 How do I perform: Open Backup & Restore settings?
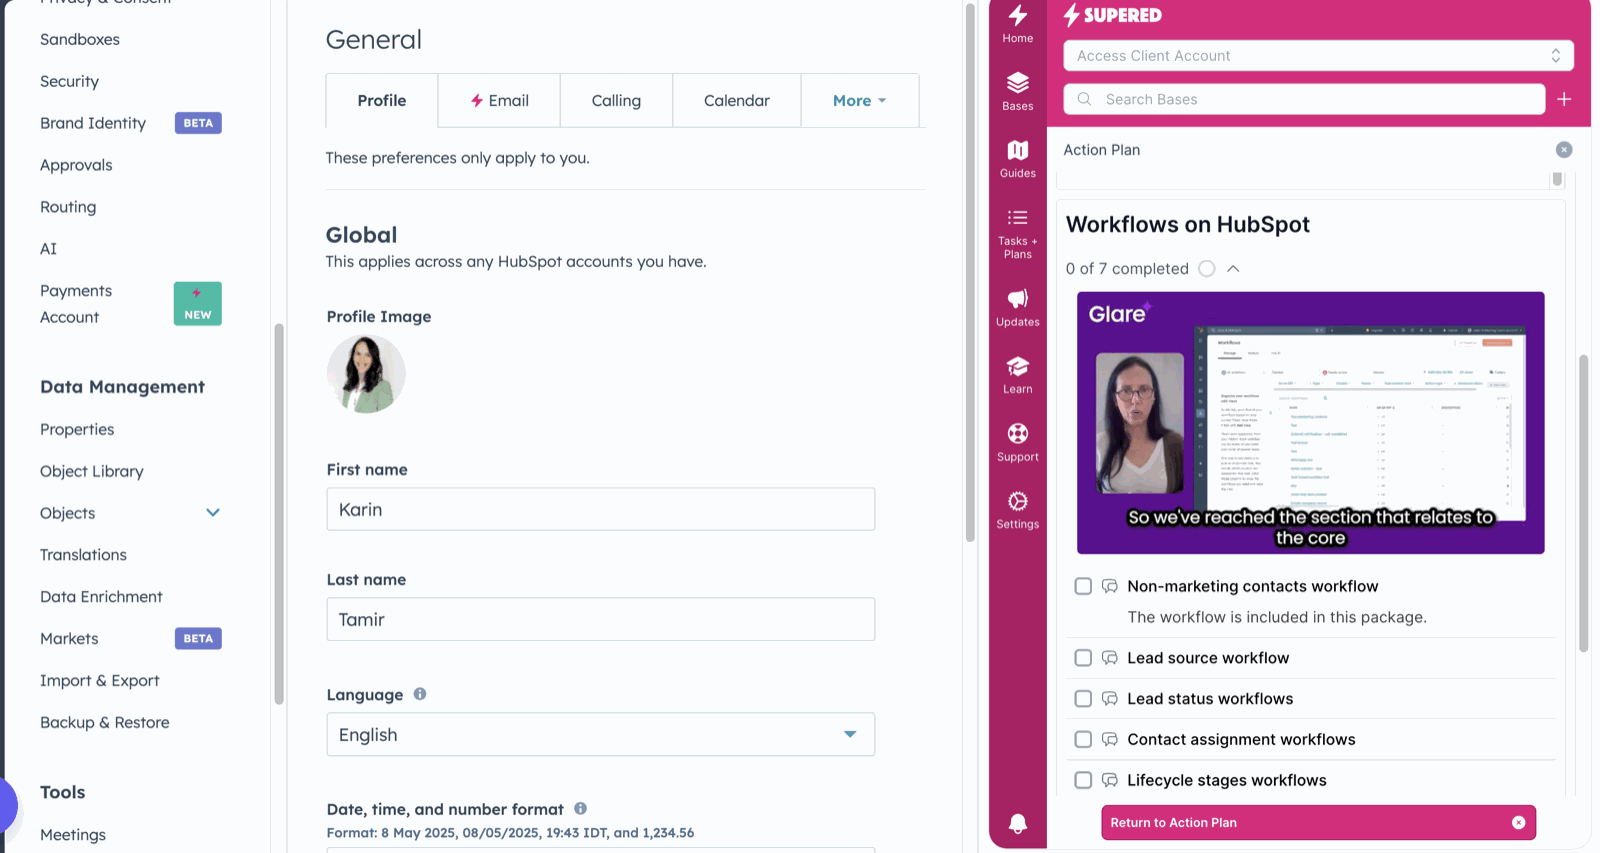[x=105, y=723]
